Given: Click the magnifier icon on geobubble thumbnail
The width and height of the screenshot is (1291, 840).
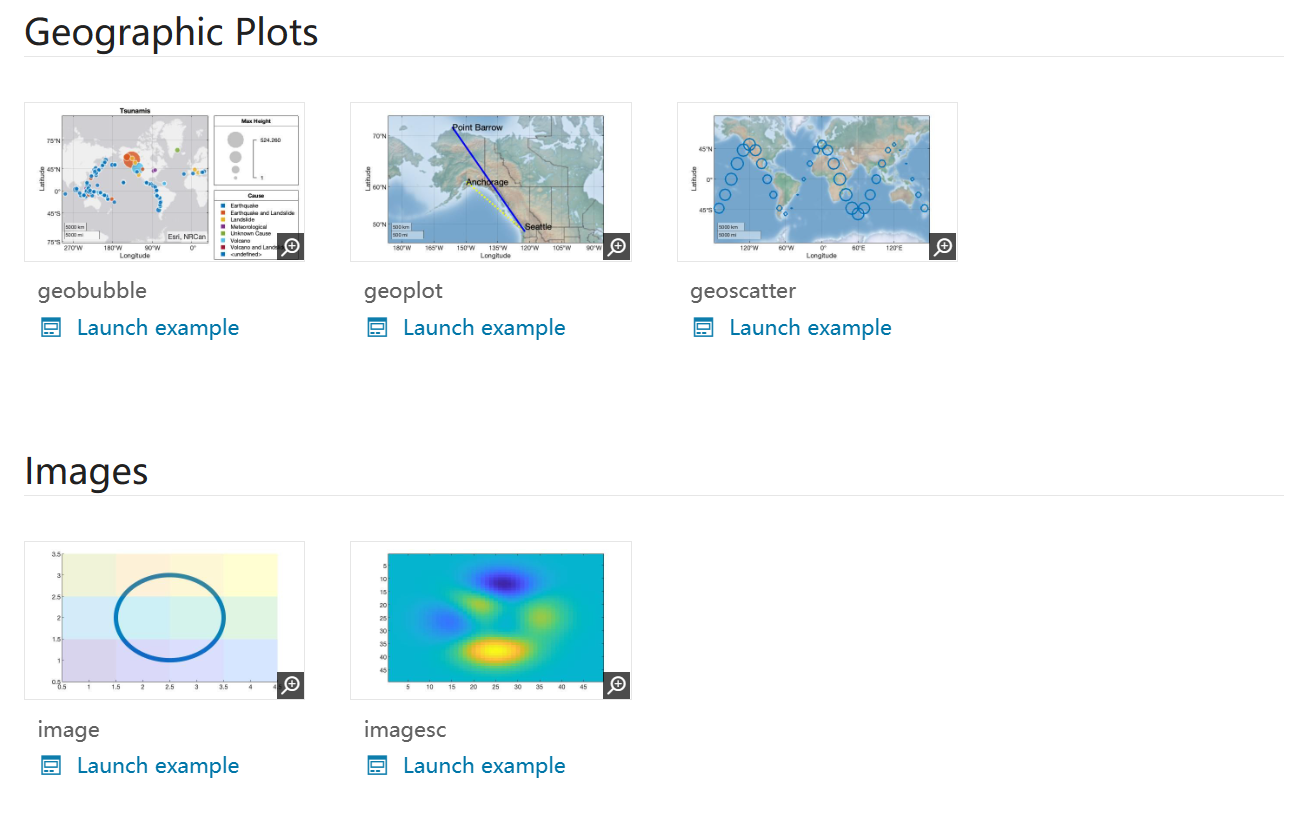Looking at the screenshot, I should (290, 247).
